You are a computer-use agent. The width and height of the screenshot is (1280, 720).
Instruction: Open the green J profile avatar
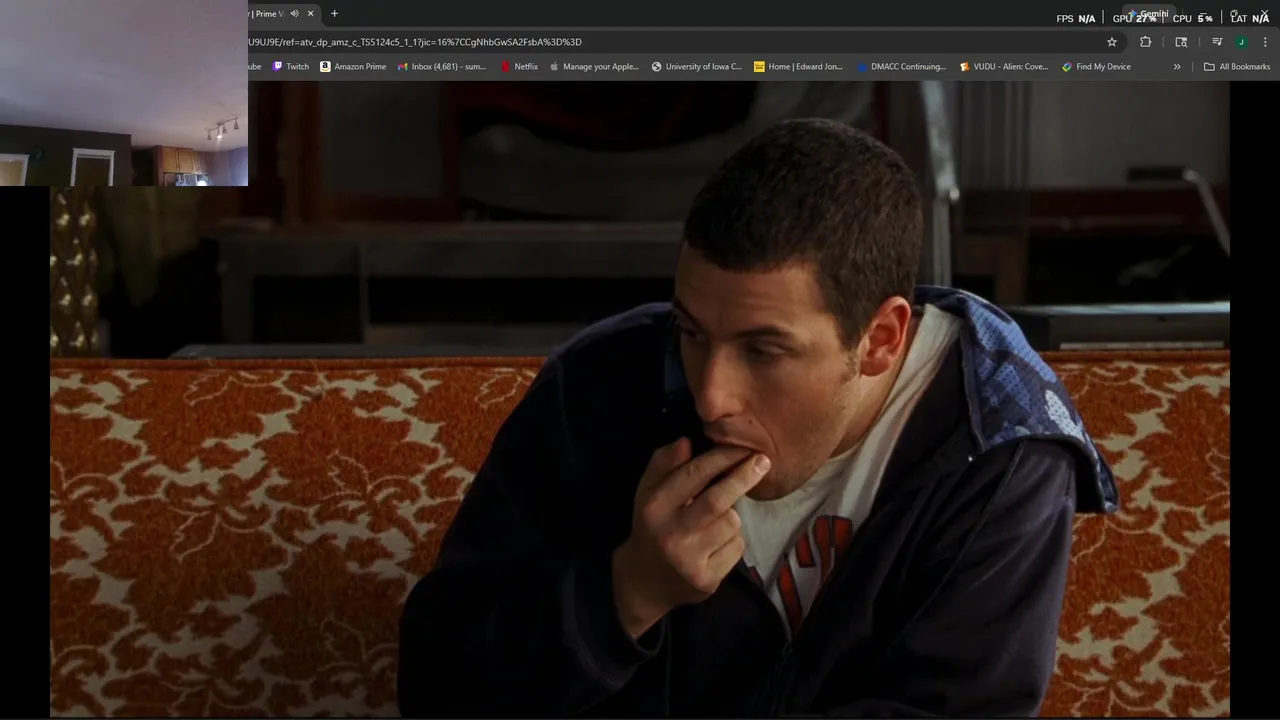[1241, 42]
